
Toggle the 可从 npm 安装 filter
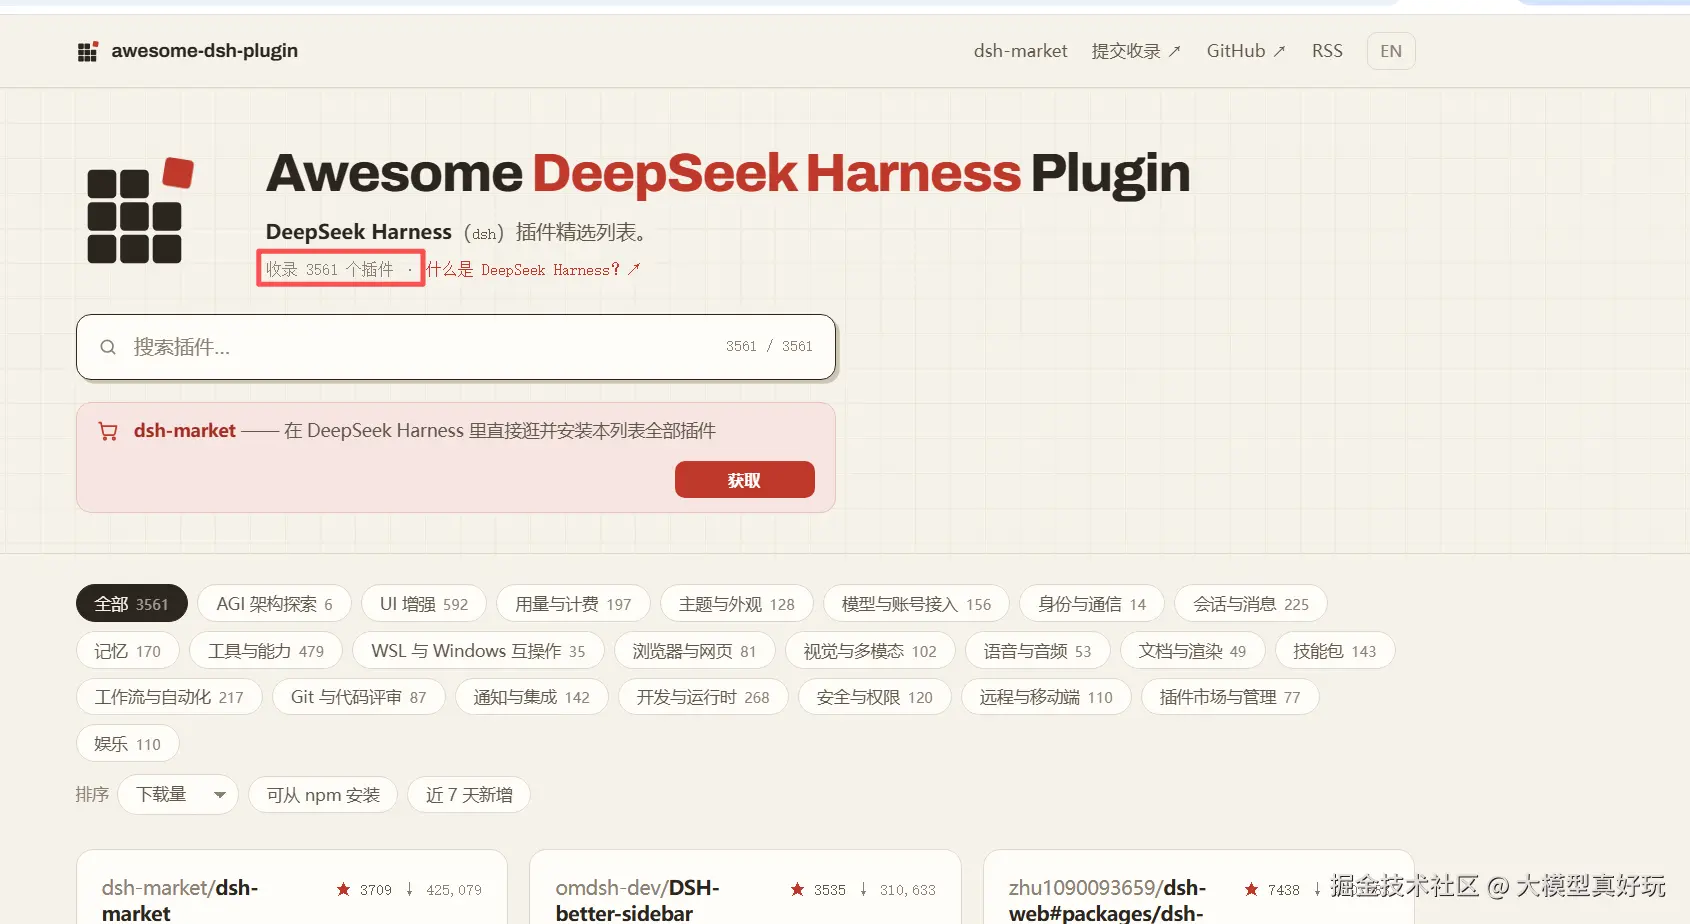click(323, 794)
